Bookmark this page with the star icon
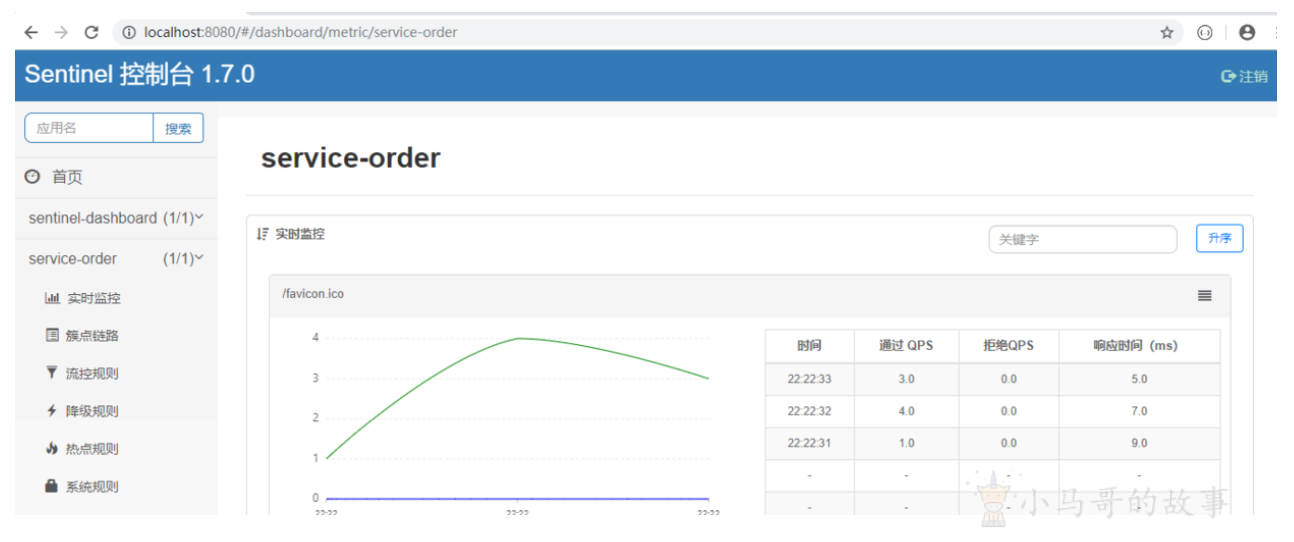Screen dimensions: 1294x542 tap(1166, 32)
